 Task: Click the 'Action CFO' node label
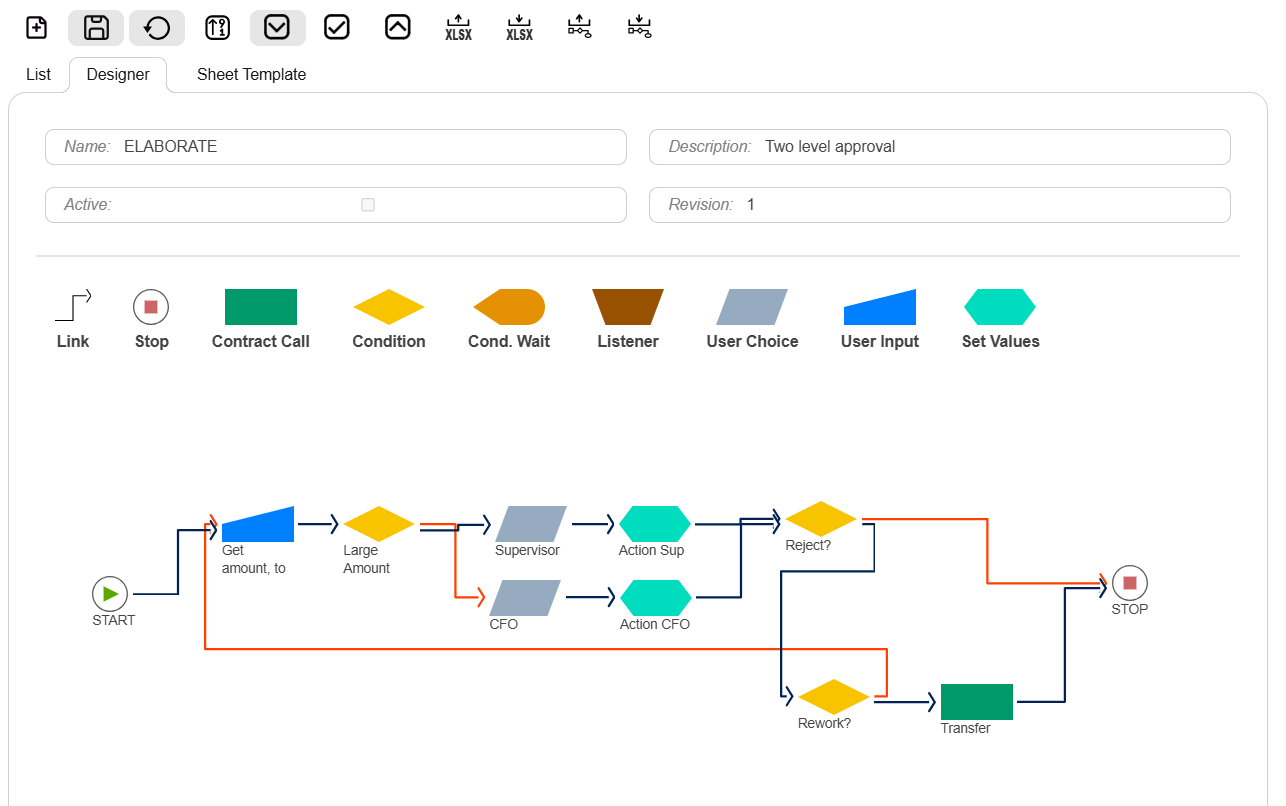pyautogui.click(x=655, y=625)
